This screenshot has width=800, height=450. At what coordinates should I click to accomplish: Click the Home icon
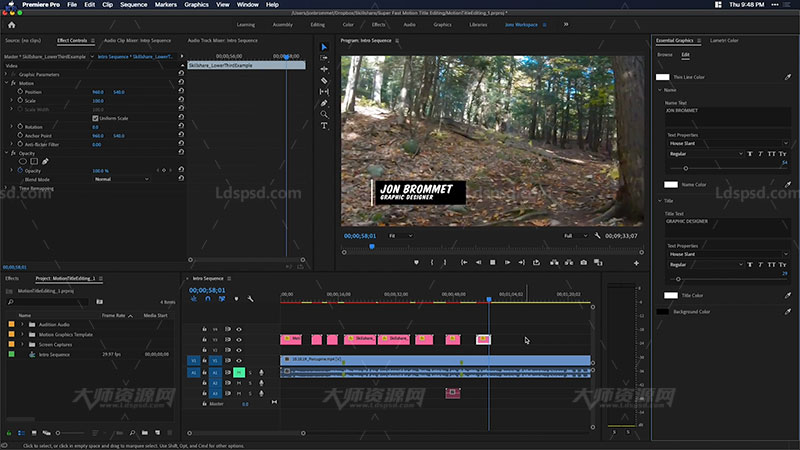pos(12,24)
